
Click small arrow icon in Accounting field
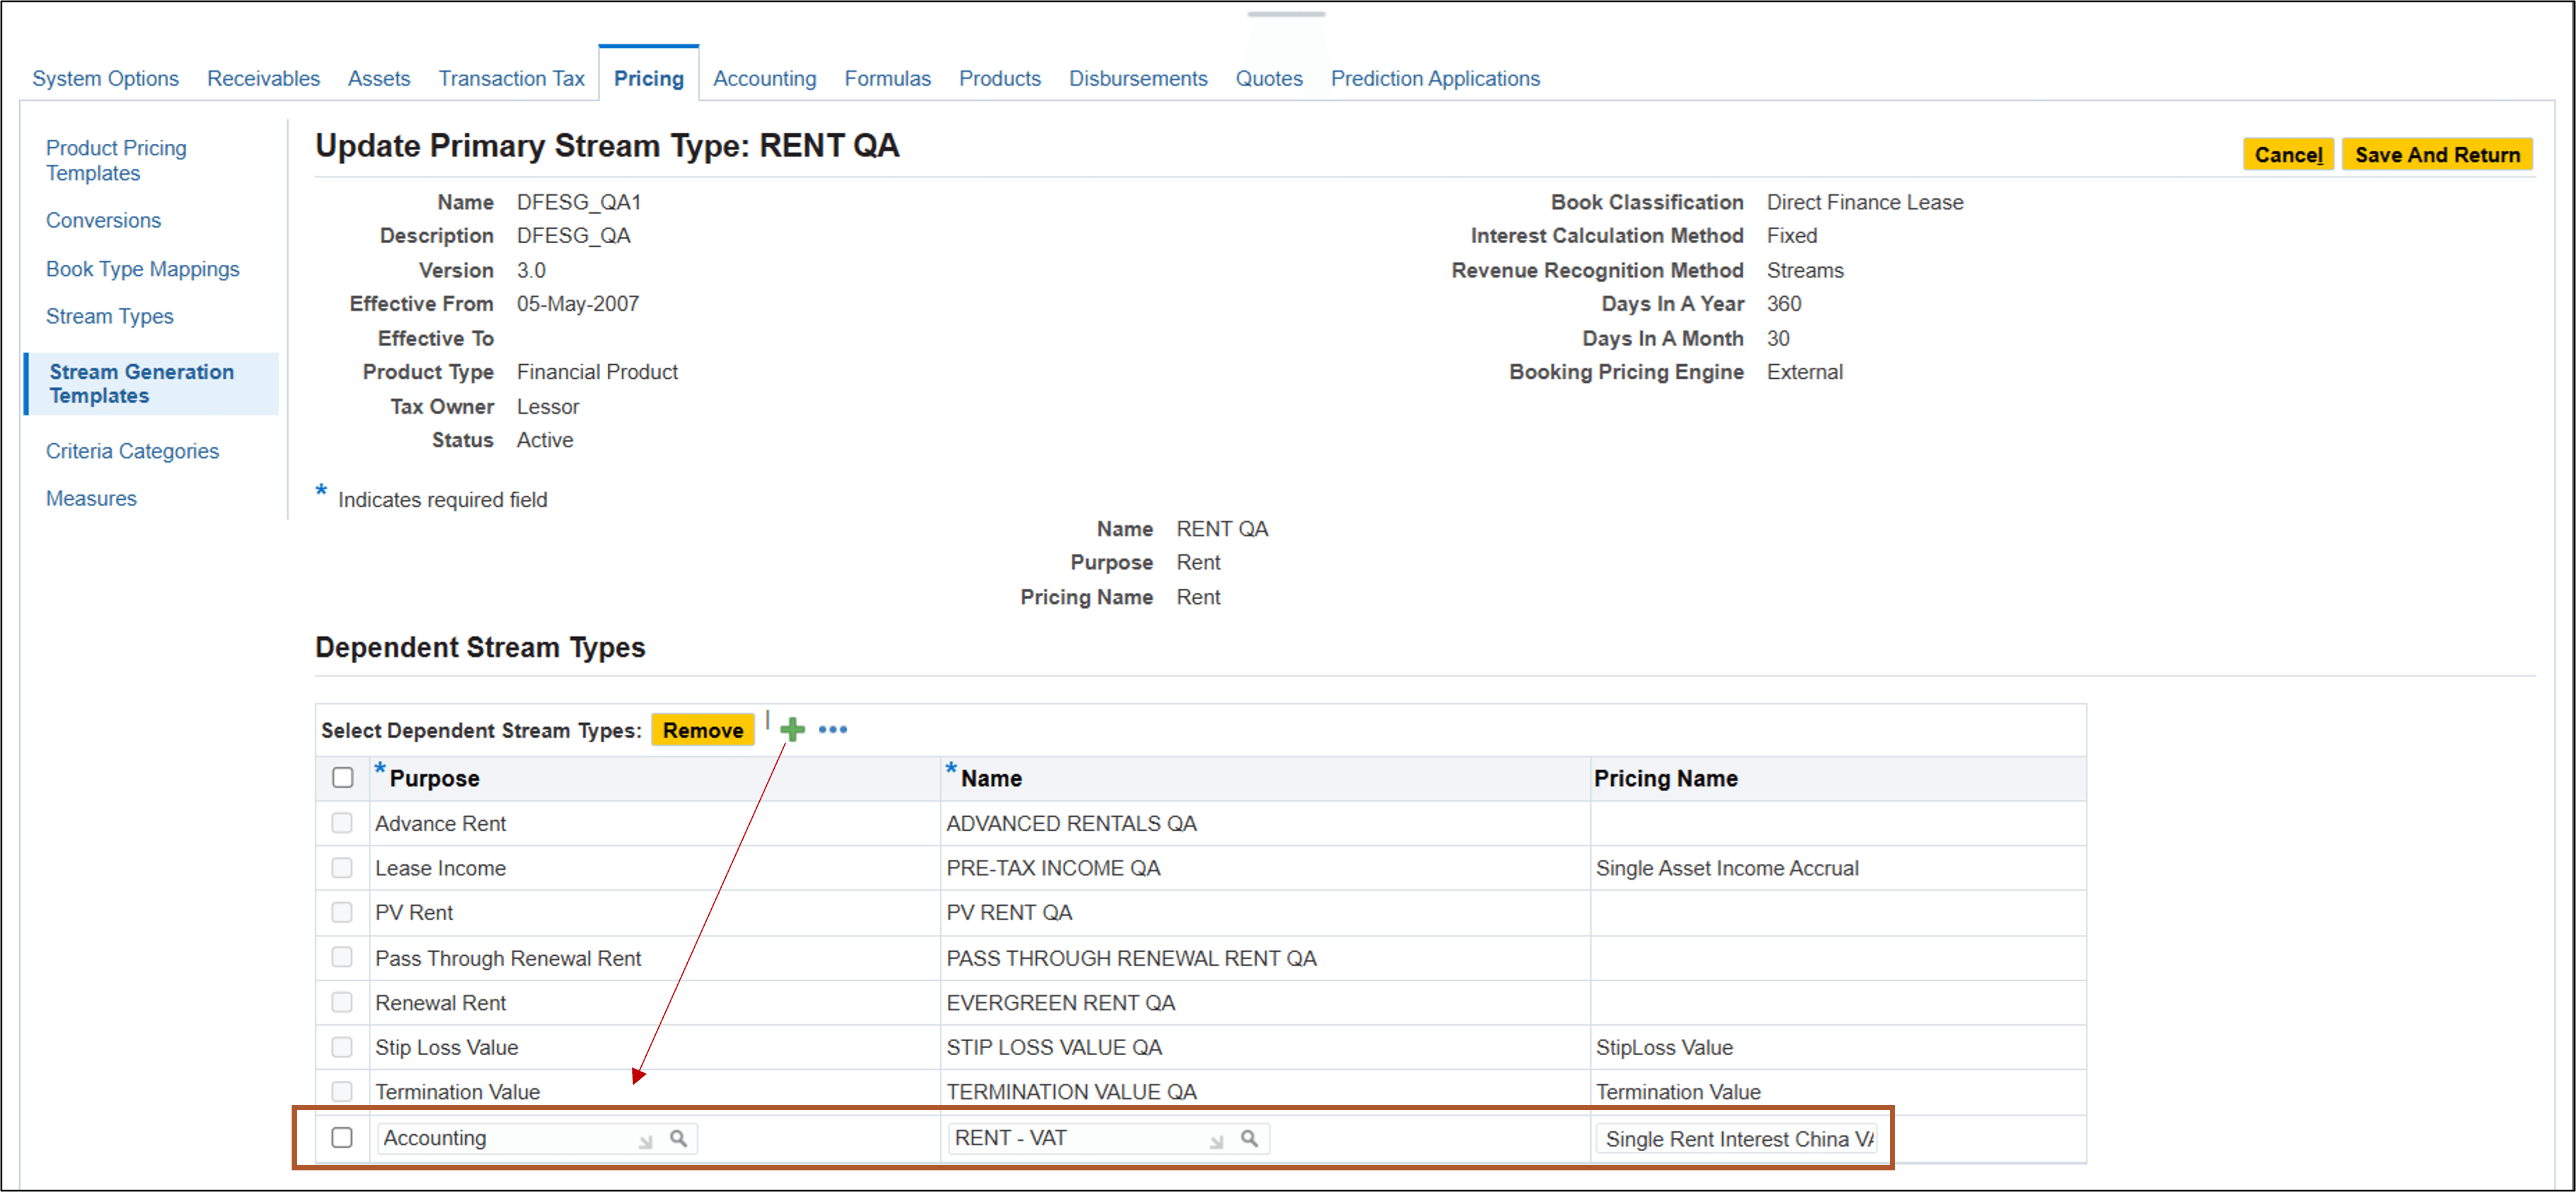click(x=646, y=1141)
